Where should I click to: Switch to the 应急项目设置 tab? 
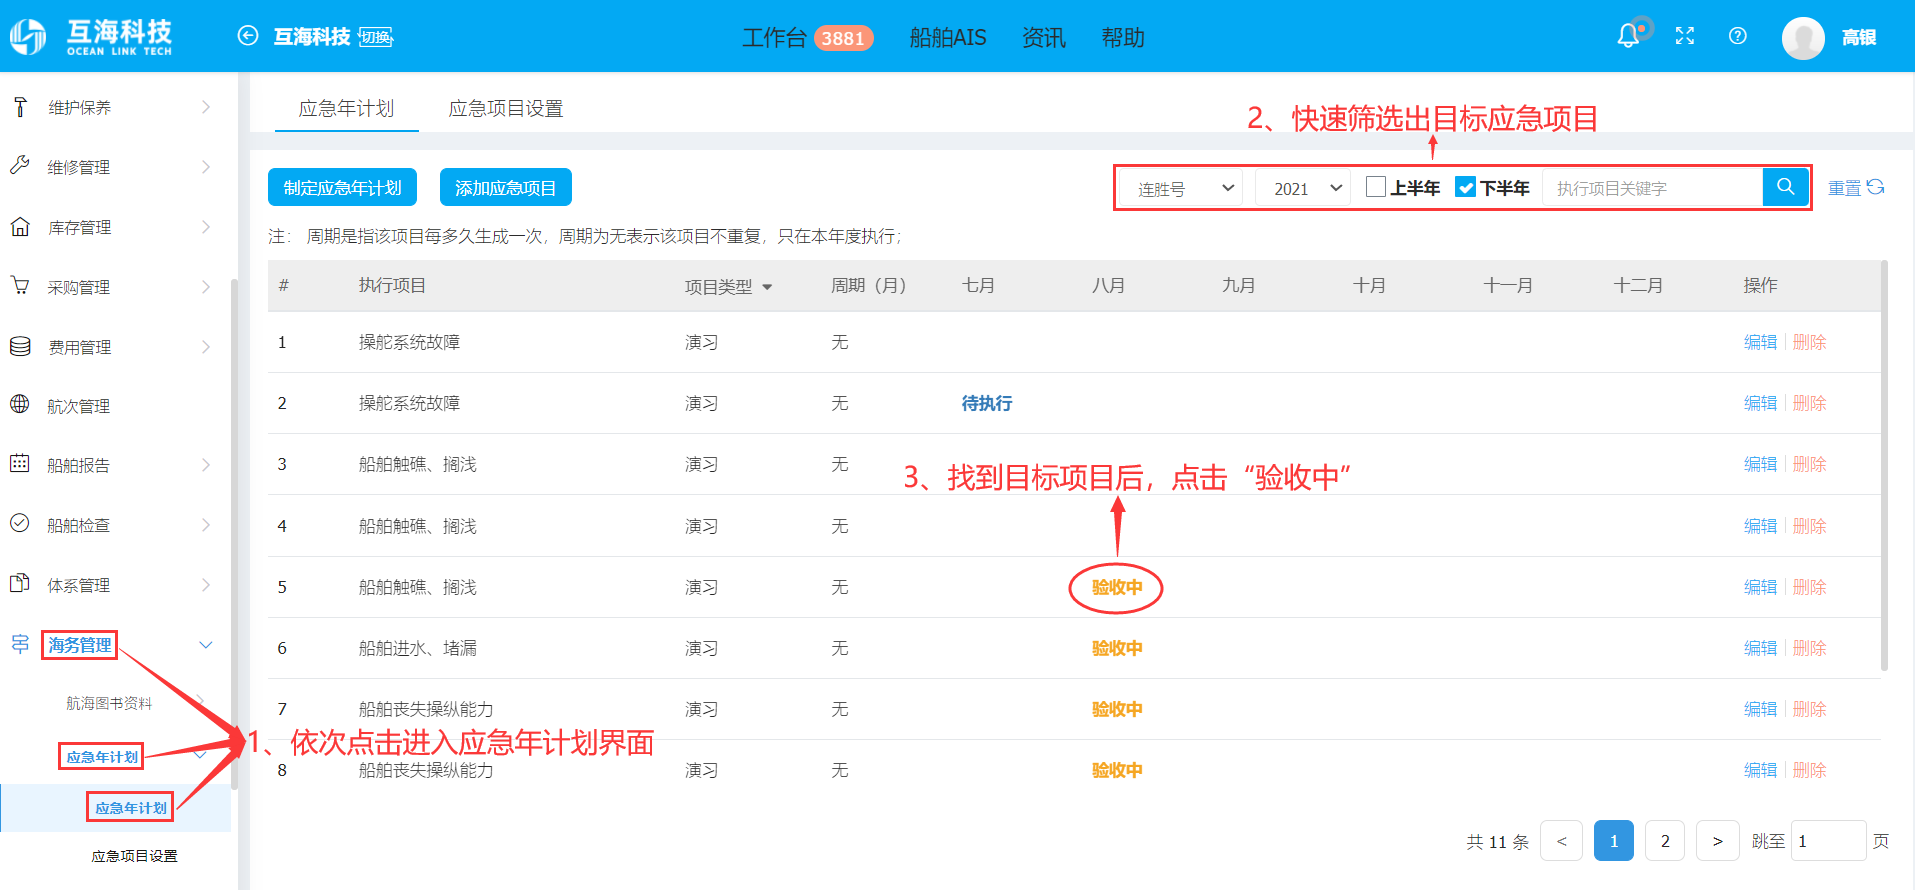pyautogui.click(x=506, y=108)
